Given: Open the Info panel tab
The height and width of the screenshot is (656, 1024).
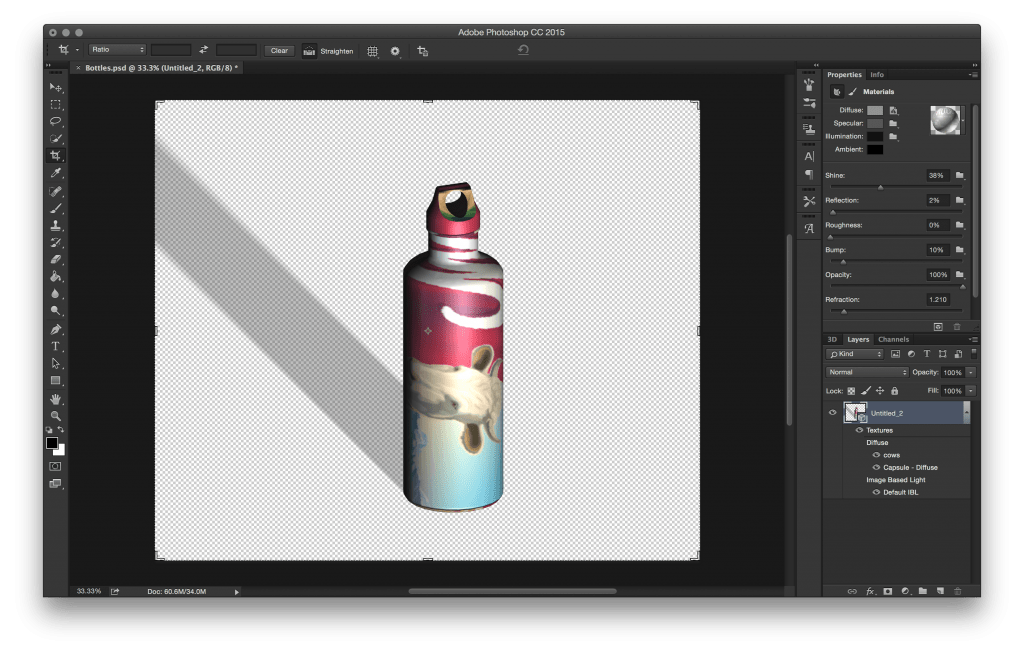Looking at the screenshot, I should (x=877, y=75).
